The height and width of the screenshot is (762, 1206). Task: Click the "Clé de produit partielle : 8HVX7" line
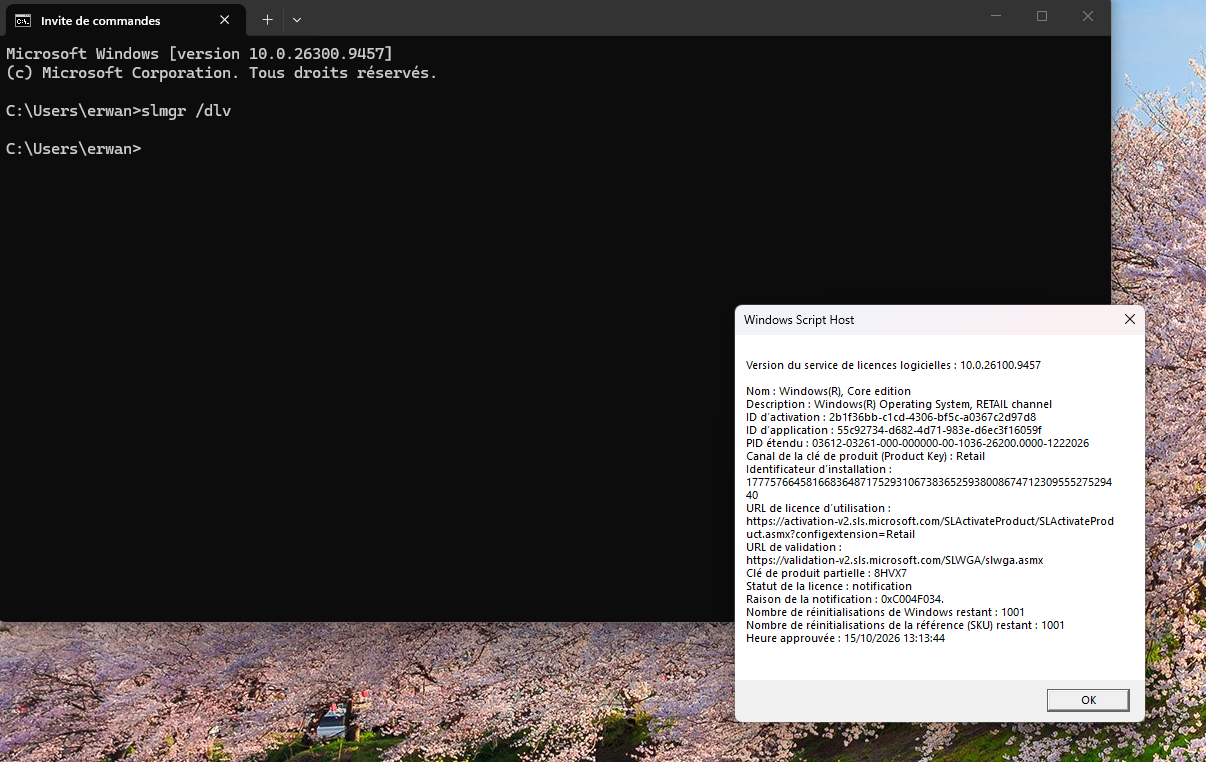(826, 573)
